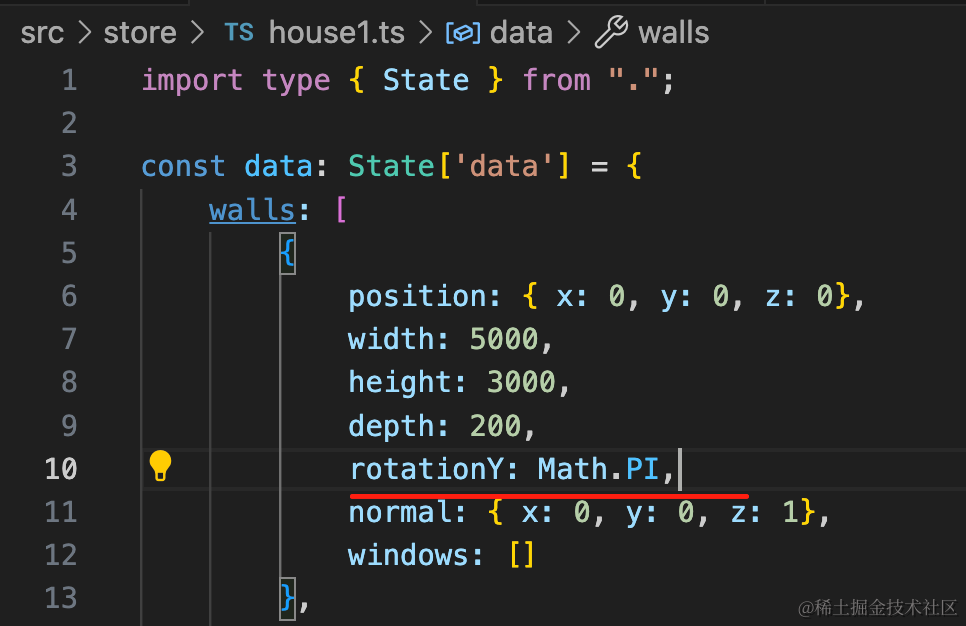
Task: Click line number 6 in the gutter
Action: 70,296
